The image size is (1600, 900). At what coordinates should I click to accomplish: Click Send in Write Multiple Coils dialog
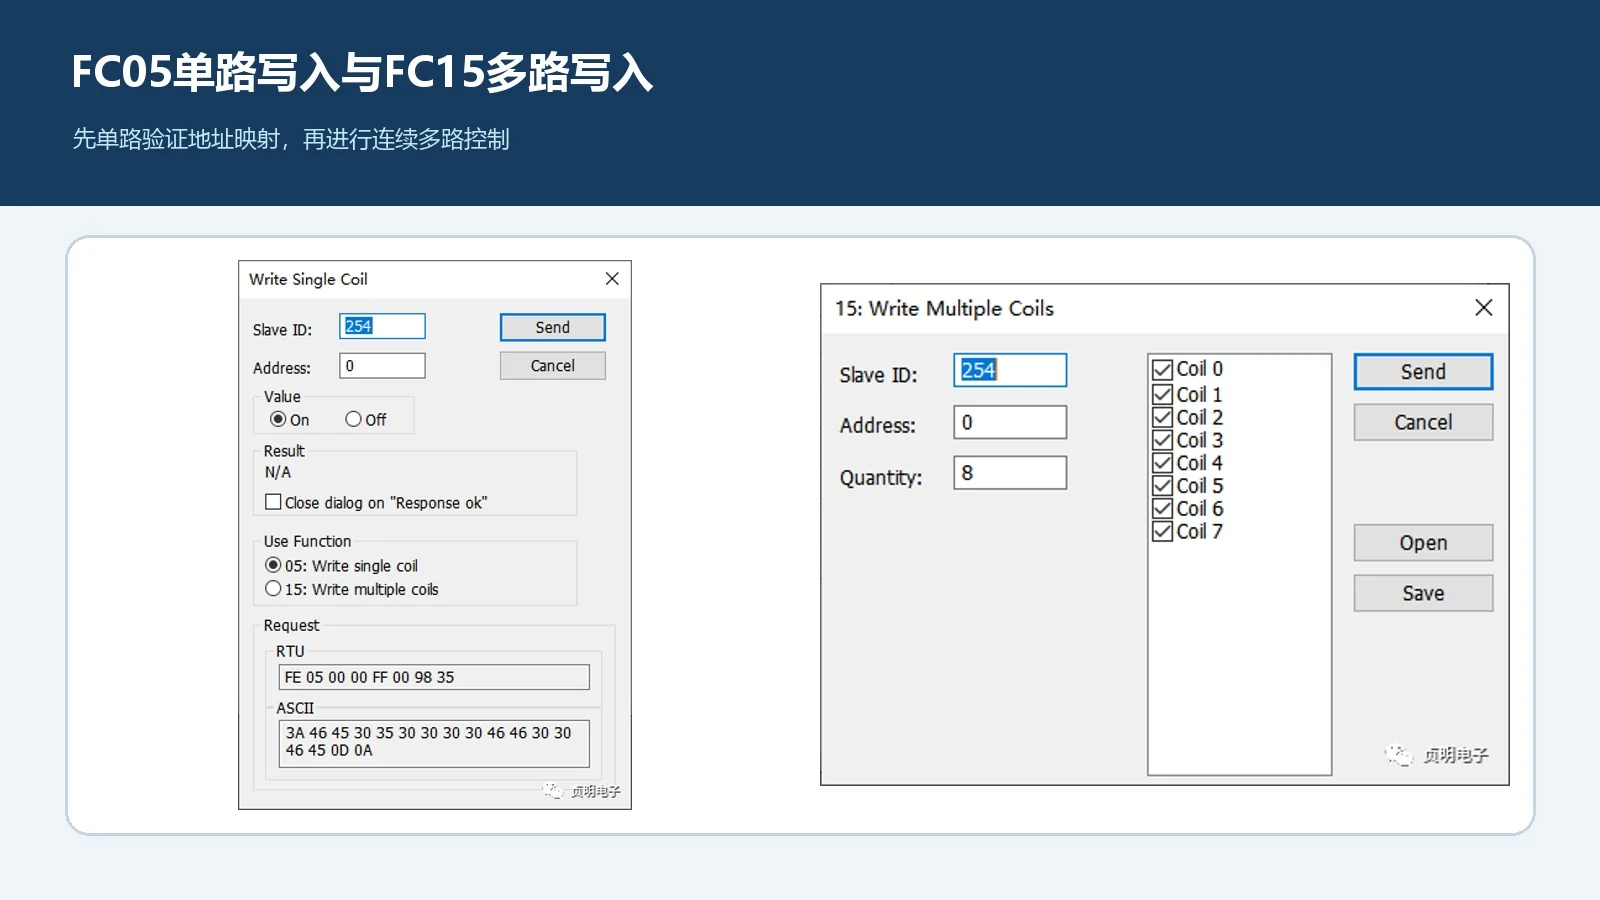click(1423, 372)
